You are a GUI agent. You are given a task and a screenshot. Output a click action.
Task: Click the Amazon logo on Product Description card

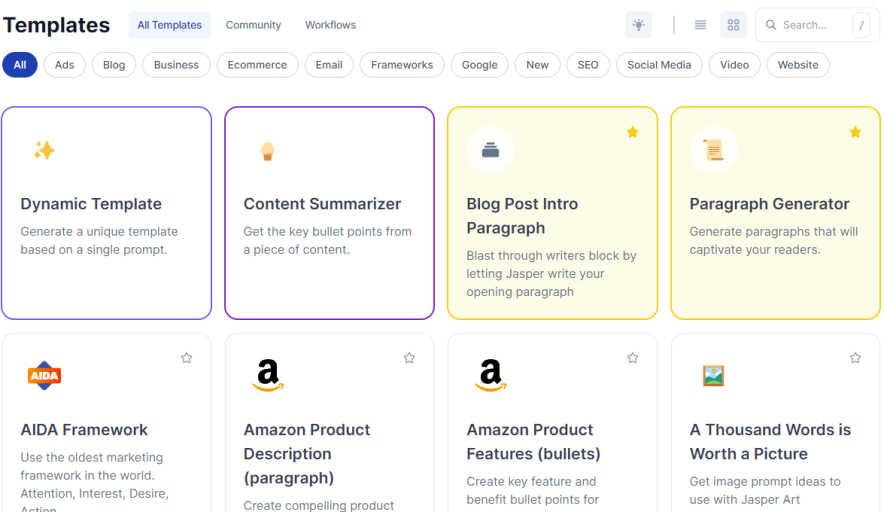[267, 375]
